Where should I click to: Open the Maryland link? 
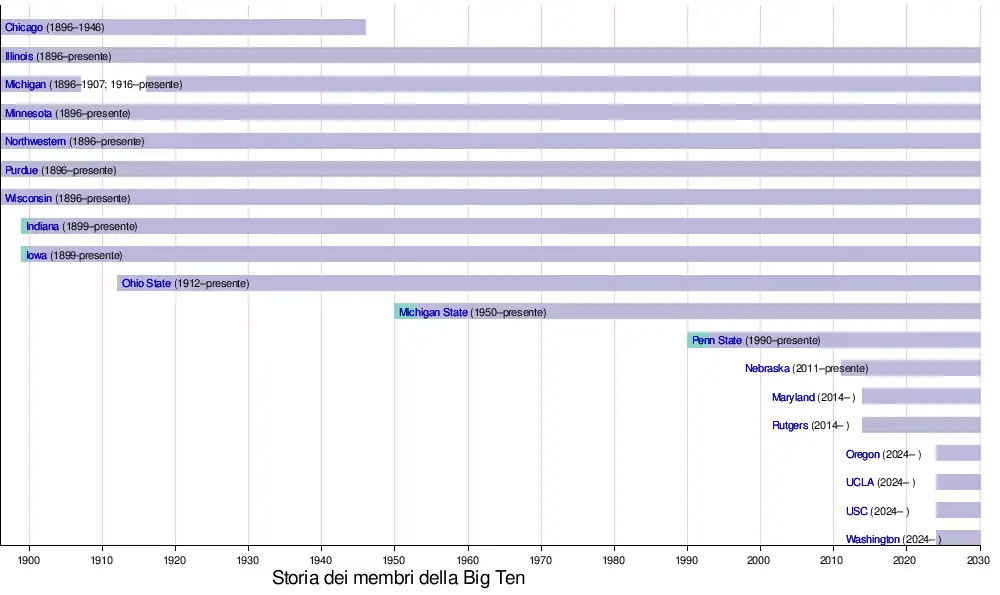point(793,397)
